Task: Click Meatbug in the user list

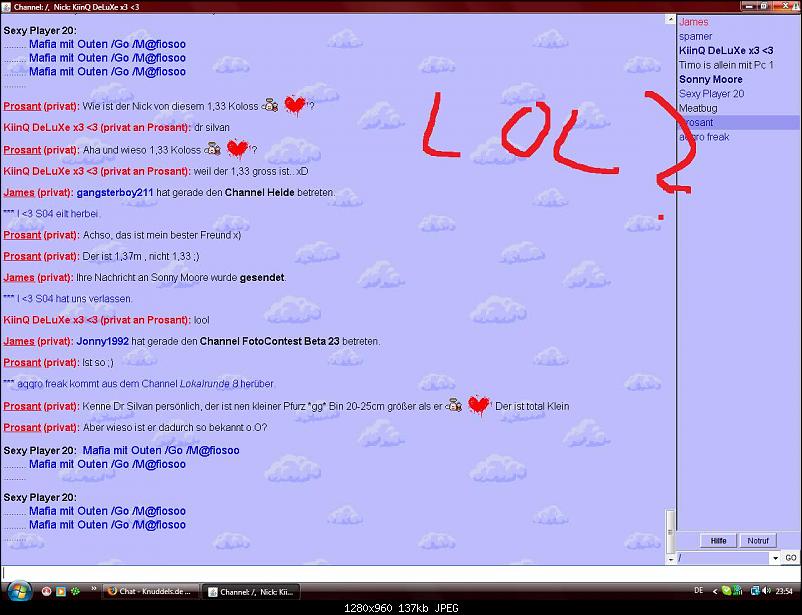Action: [x=698, y=108]
